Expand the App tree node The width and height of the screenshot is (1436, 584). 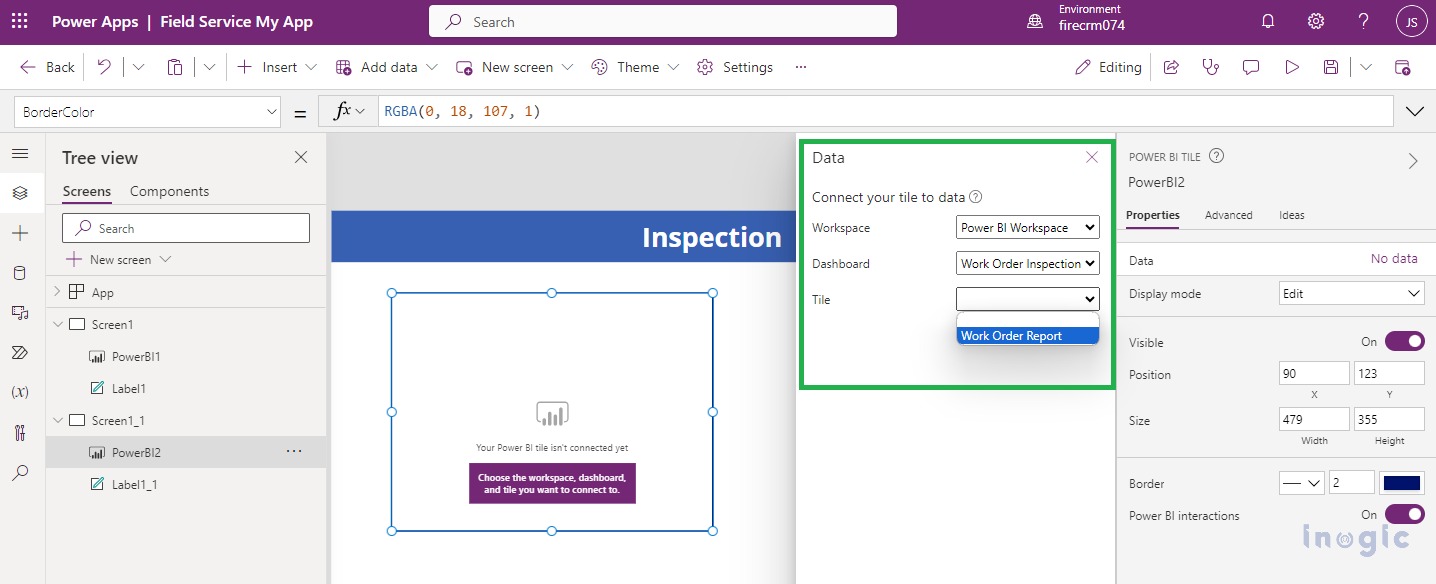click(57, 292)
